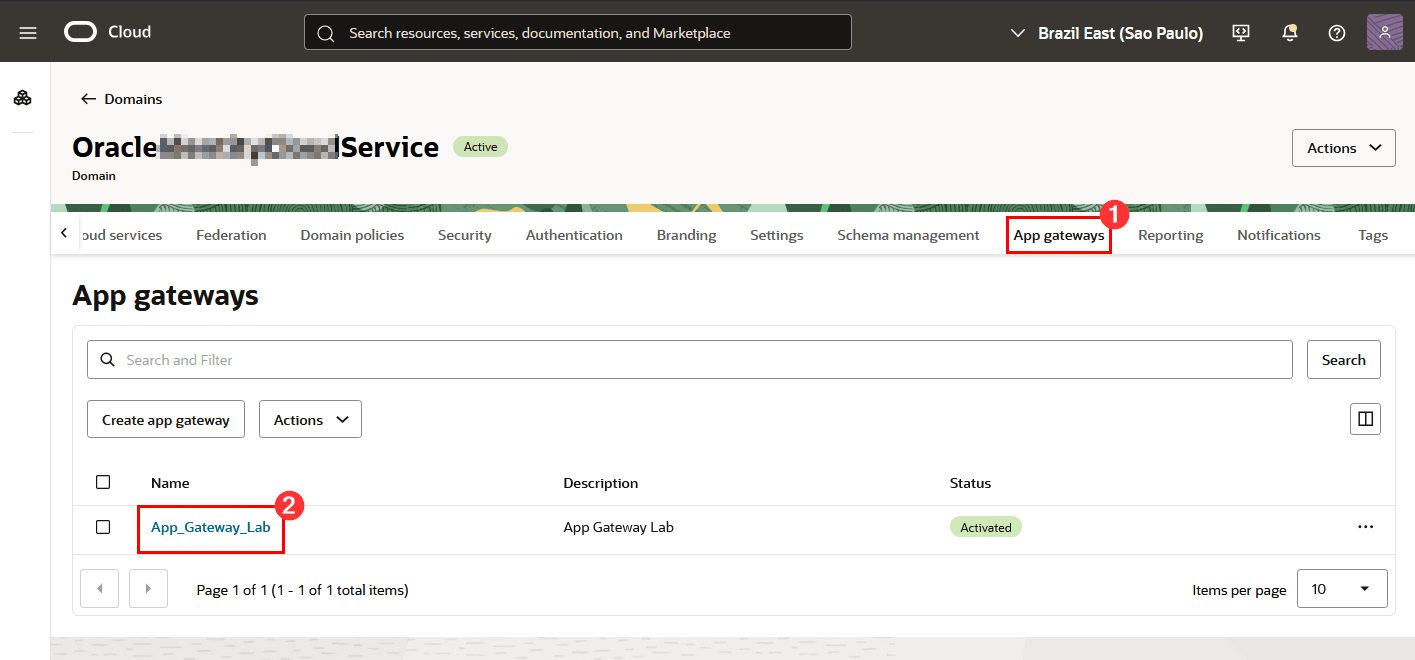
Task: Click the Description column header
Action: (600, 483)
